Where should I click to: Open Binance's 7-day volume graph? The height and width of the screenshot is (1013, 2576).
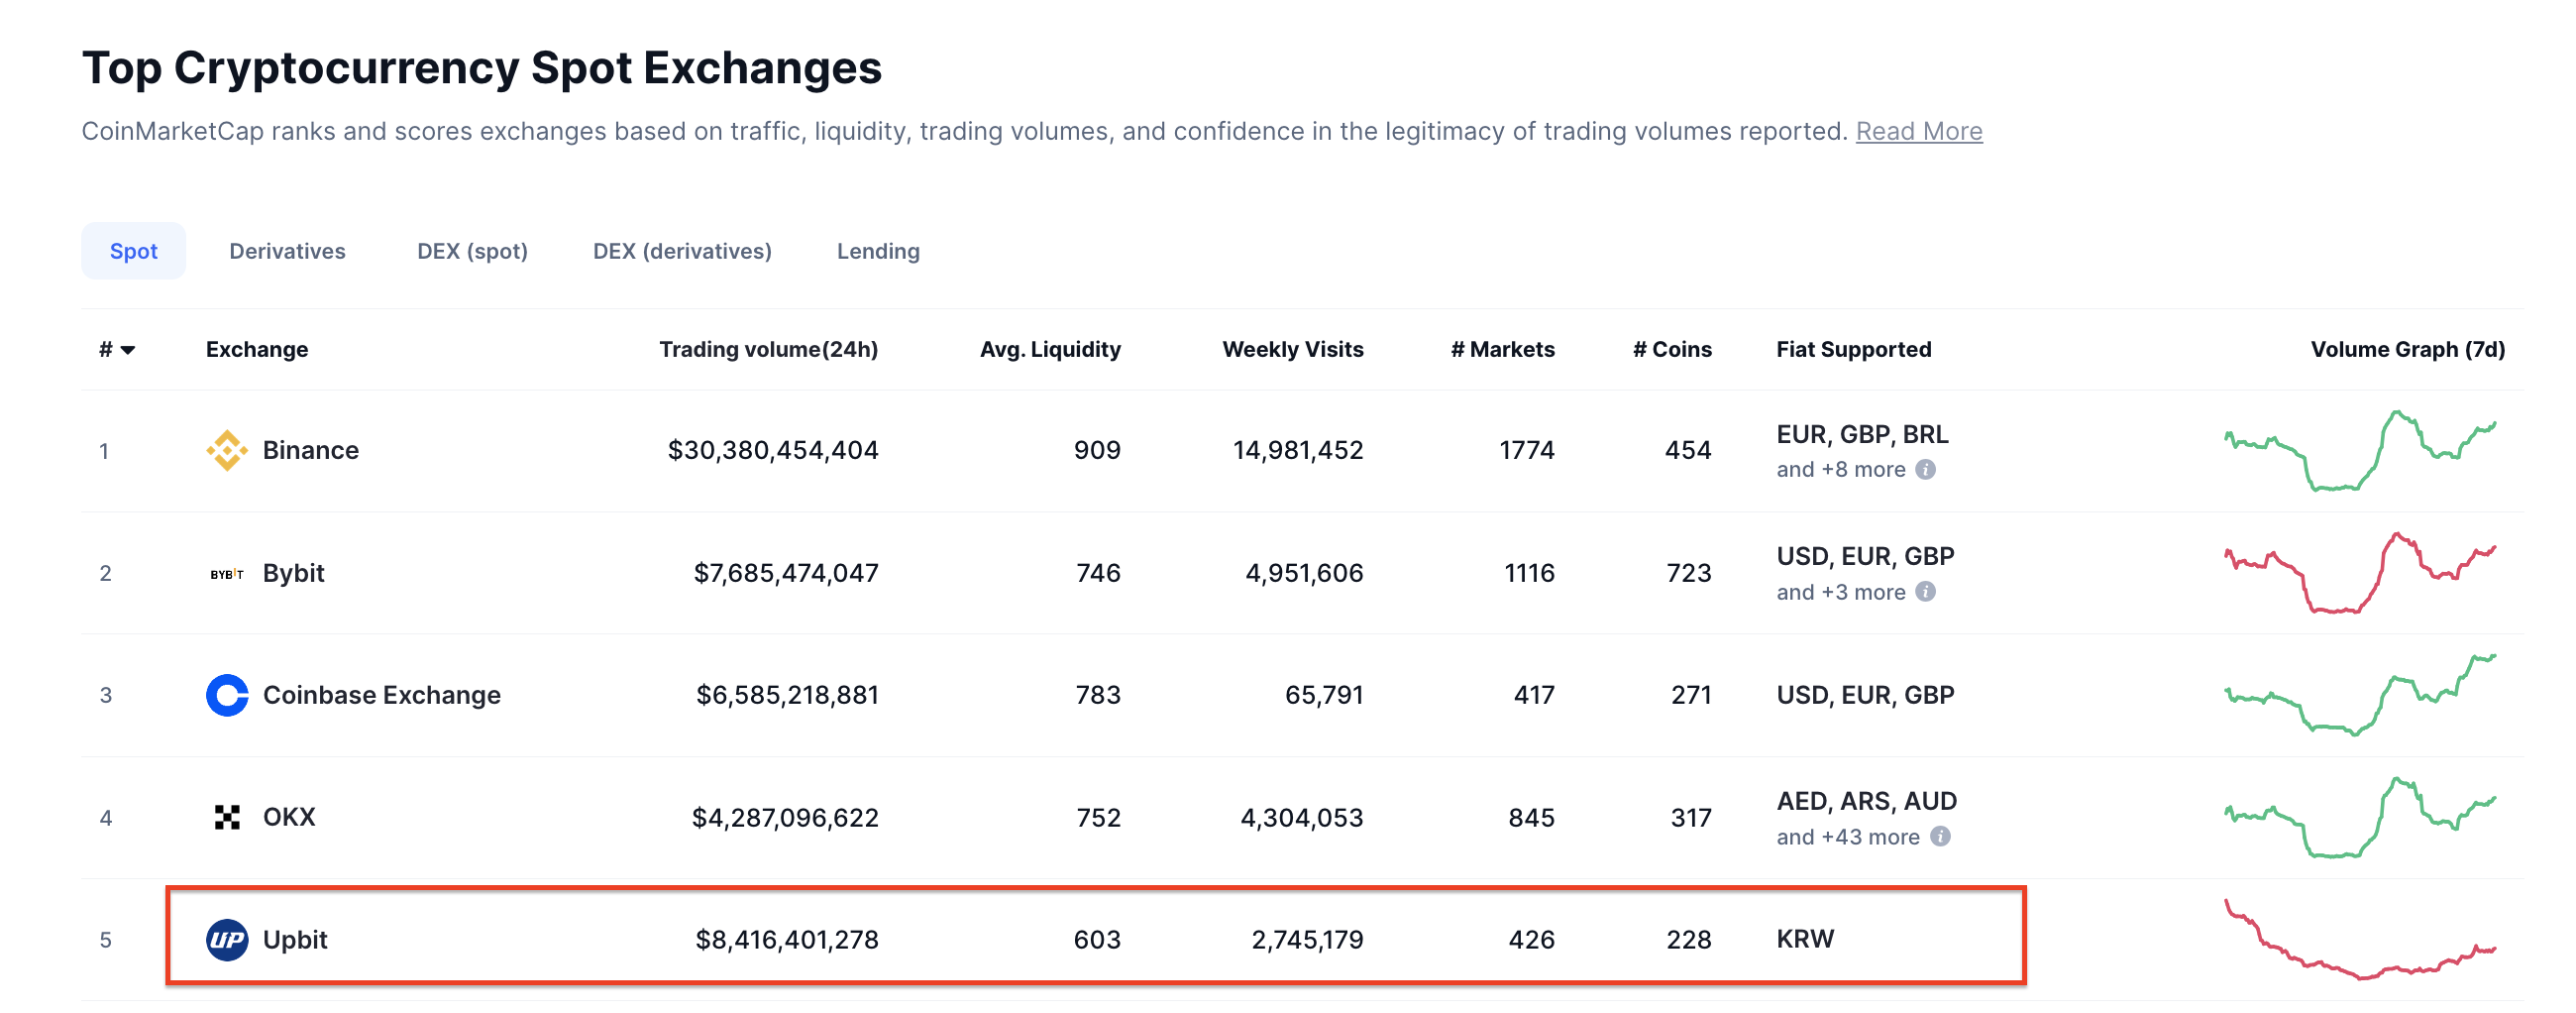[2360, 451]
